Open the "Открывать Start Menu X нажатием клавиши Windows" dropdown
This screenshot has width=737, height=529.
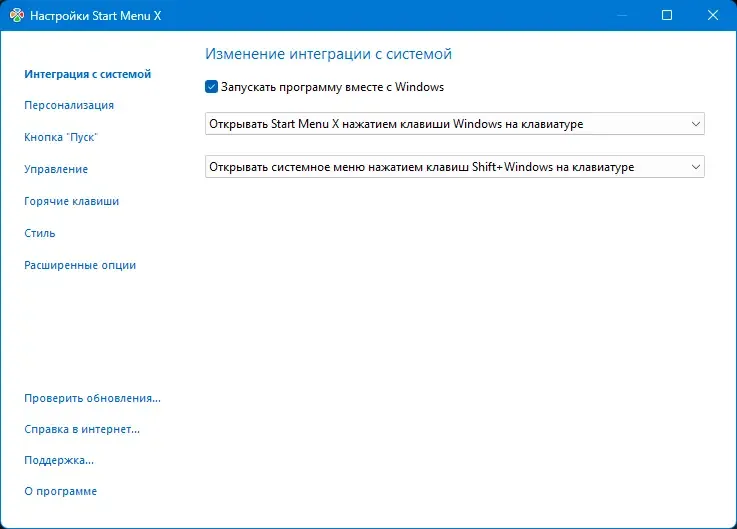point(455,124)
